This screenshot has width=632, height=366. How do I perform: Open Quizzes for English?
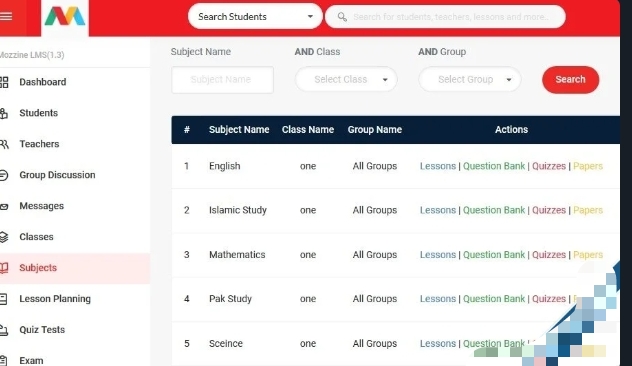[x=549, y=166]
